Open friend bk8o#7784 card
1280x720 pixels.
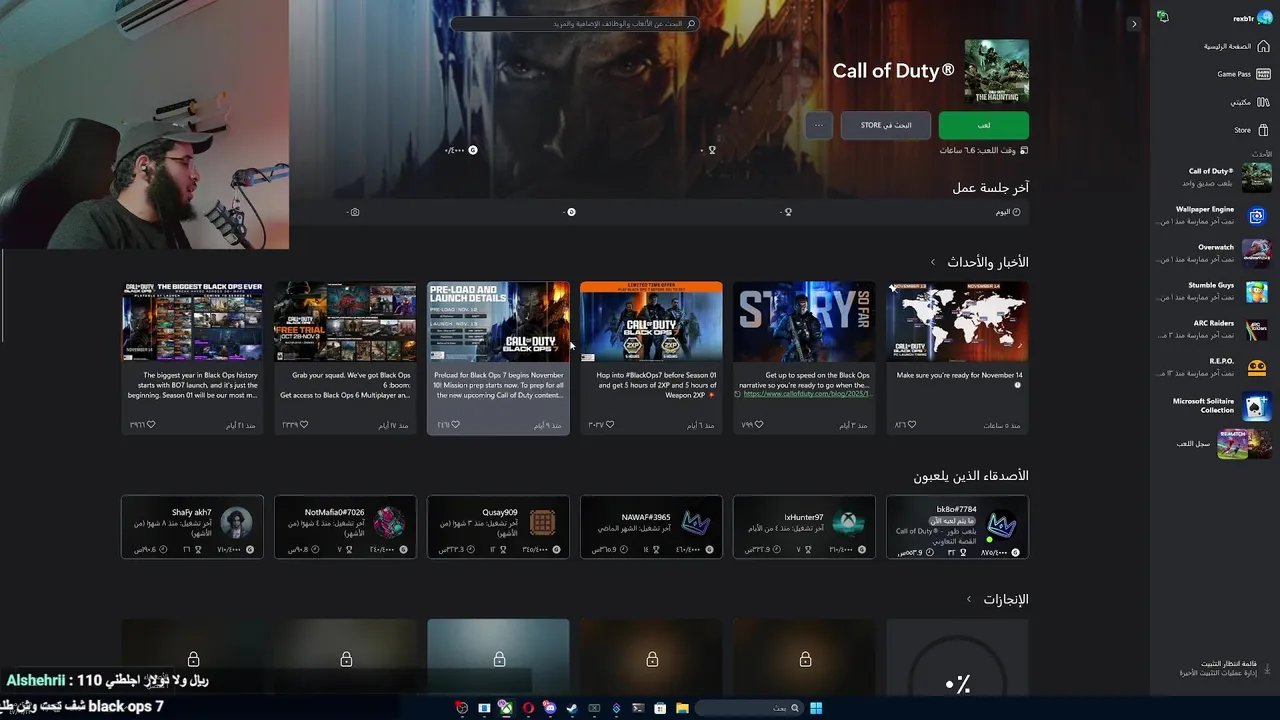(957, 527)
